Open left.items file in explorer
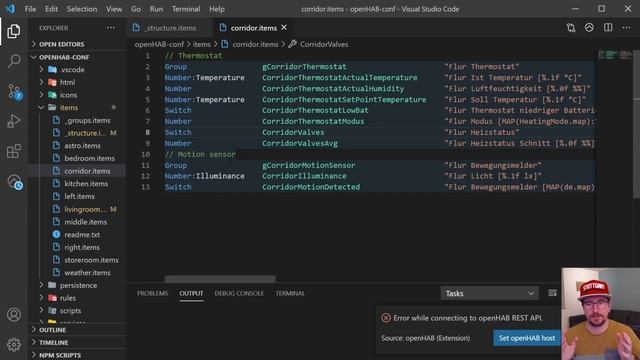The image size is (640, 360). click(x=78, y=196)
